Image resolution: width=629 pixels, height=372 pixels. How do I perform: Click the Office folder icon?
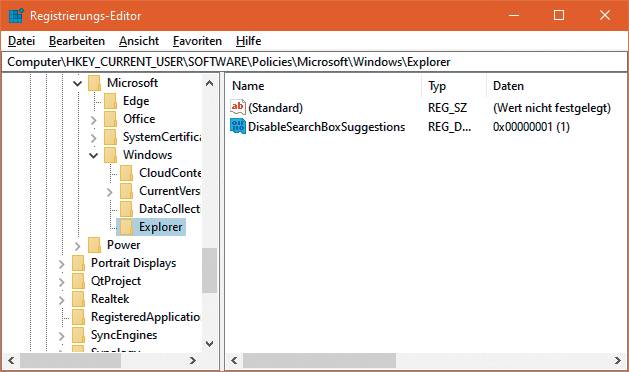pos(110,119)
